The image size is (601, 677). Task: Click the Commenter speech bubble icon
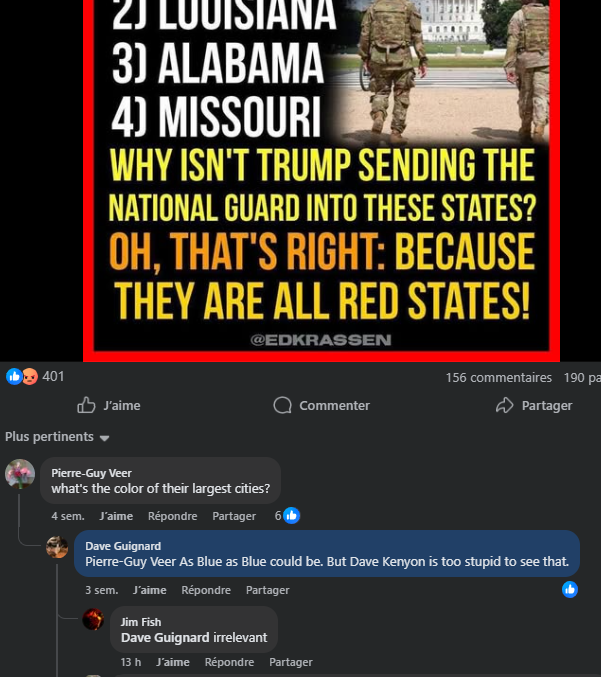pos(282,405)
